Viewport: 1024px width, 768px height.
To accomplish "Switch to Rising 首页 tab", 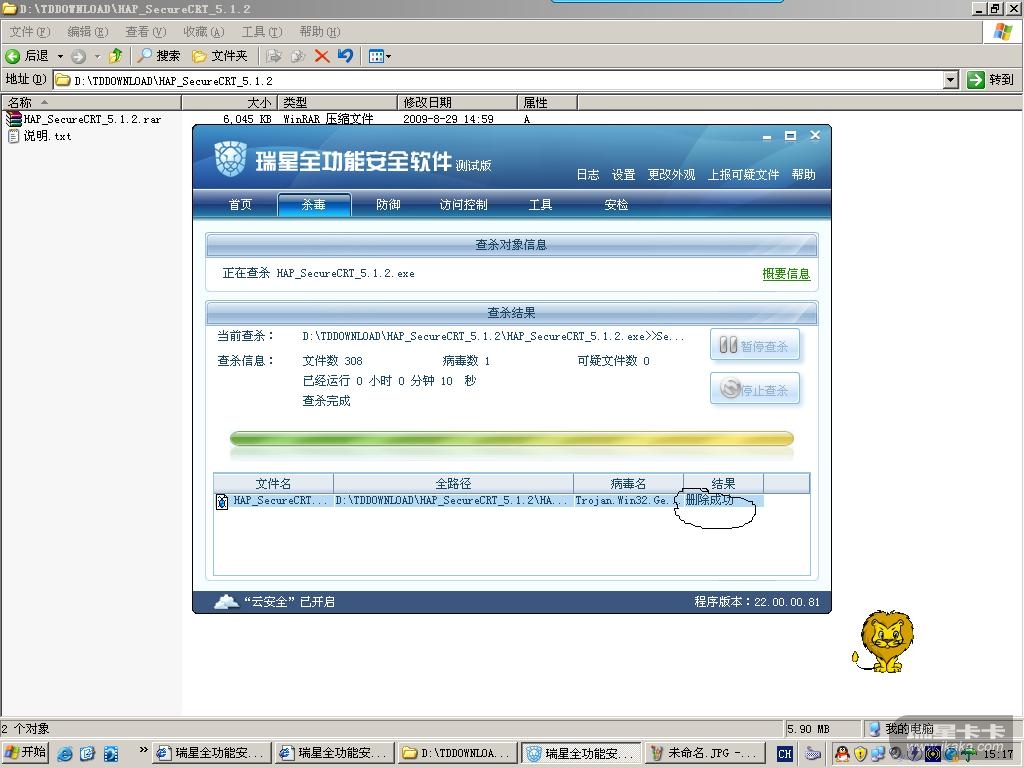I will click(240, 204).
